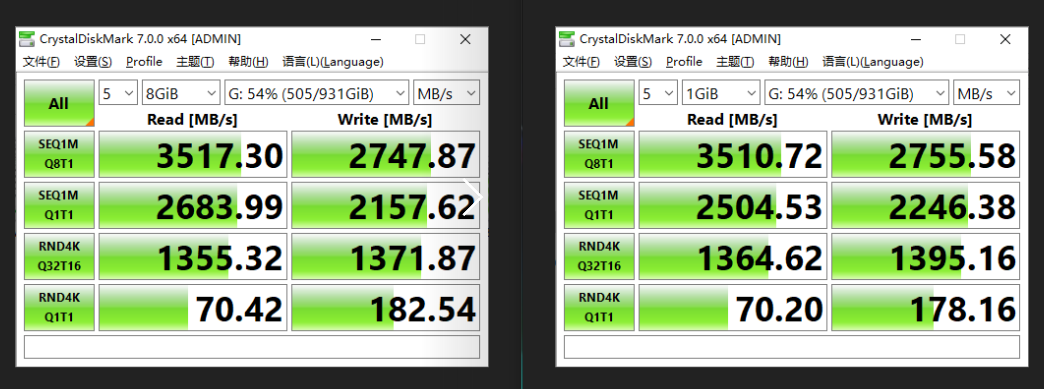The image size is (1044, 389).
Task: Click the 2755.58 write result
Action: [925, 154]
